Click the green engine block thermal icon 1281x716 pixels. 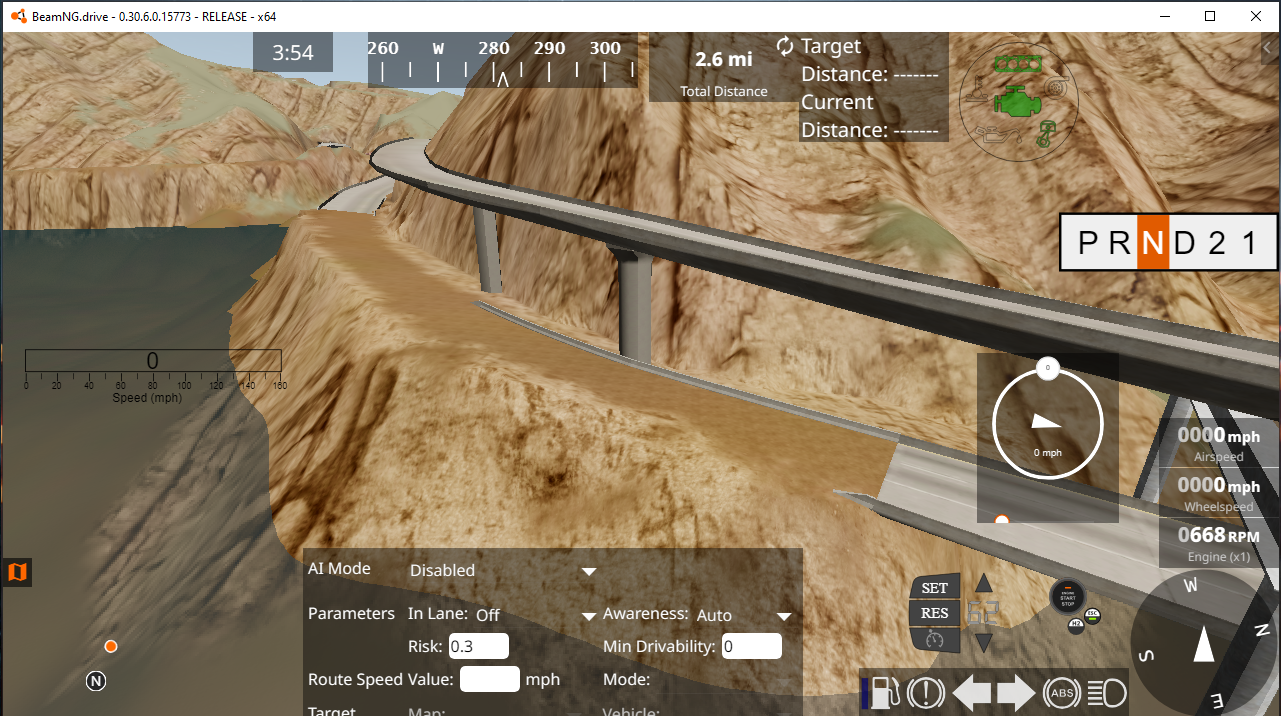[x=1018, y=102]
